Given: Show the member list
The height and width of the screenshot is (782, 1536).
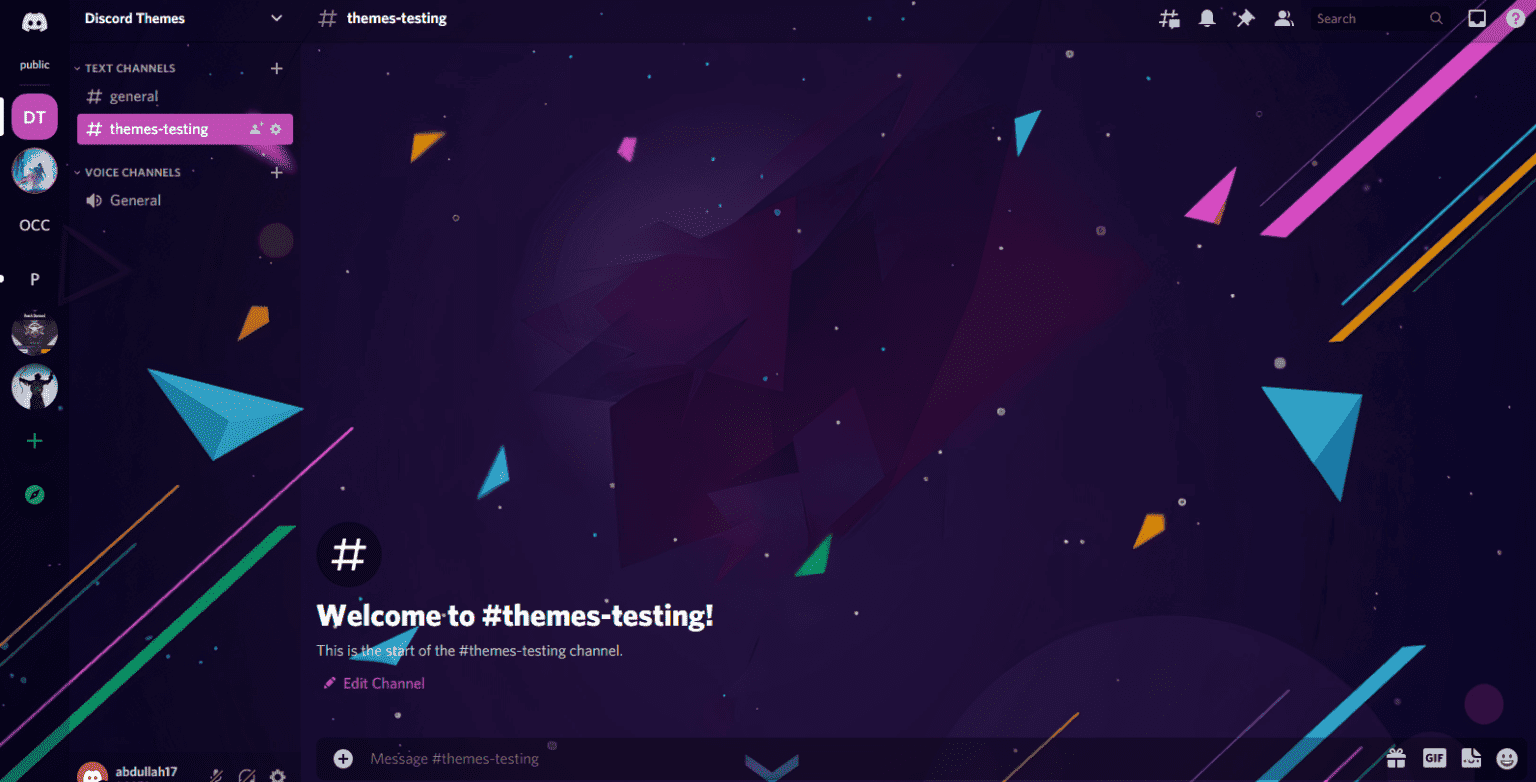Looking at the screenshot, I should (1284, 17).
